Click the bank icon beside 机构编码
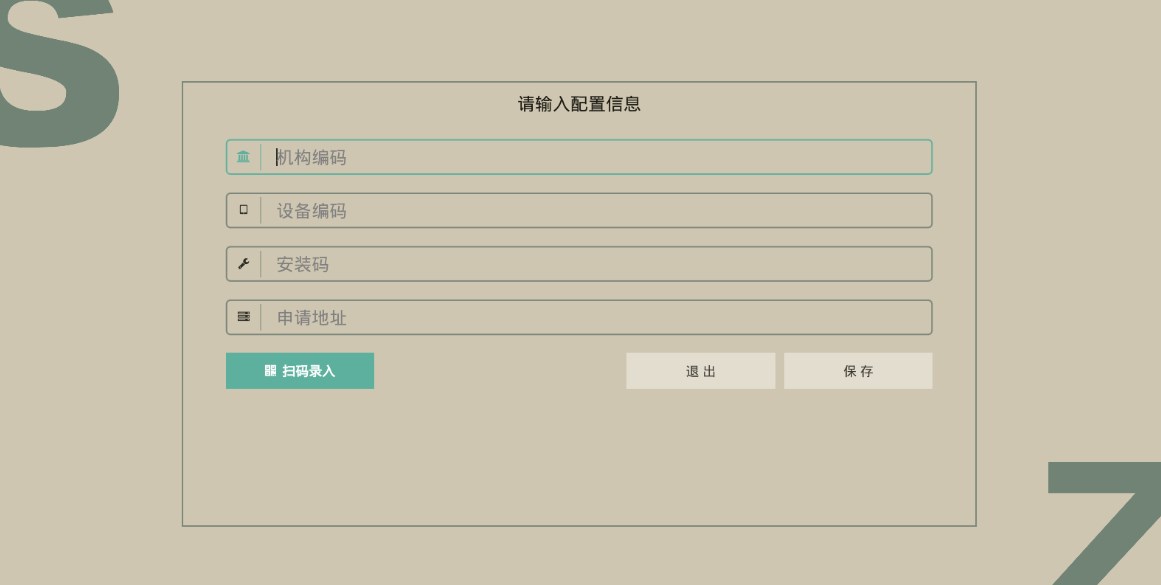 tap(243, 157)
